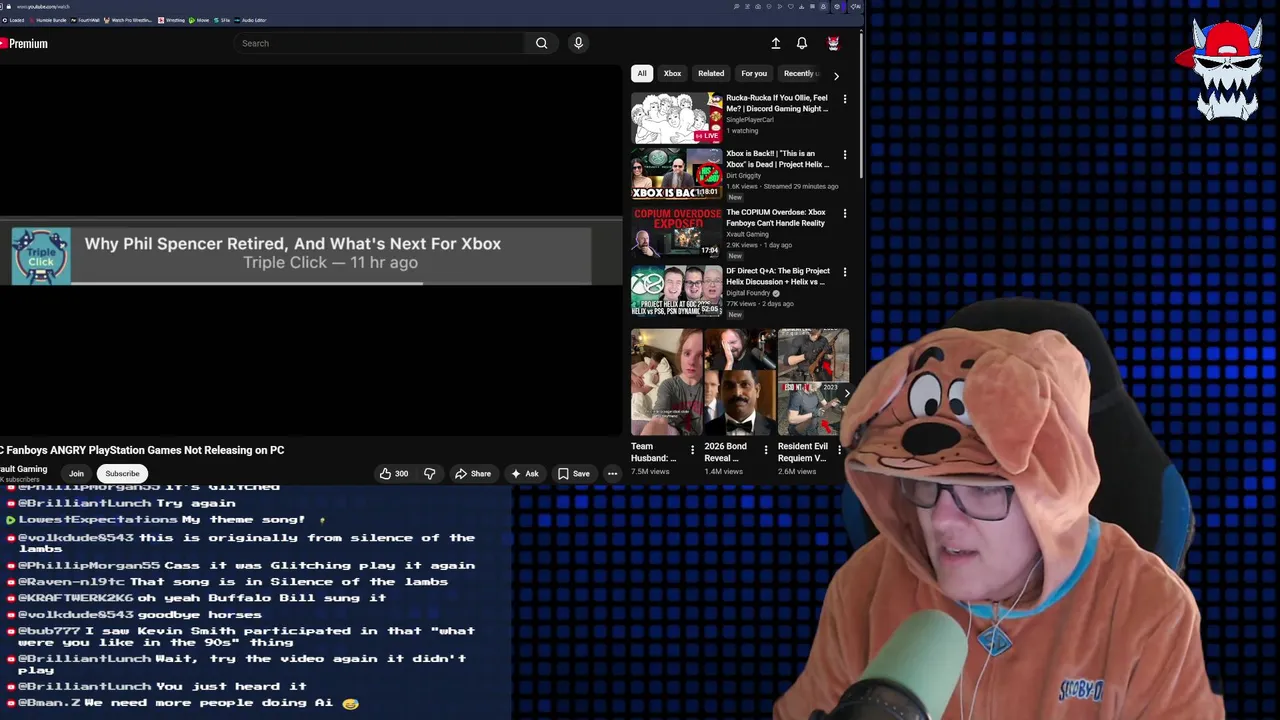This screenshot has height=720, width=1280.
Task: Open options for DF Direct Q+A video
Action: 844,271
